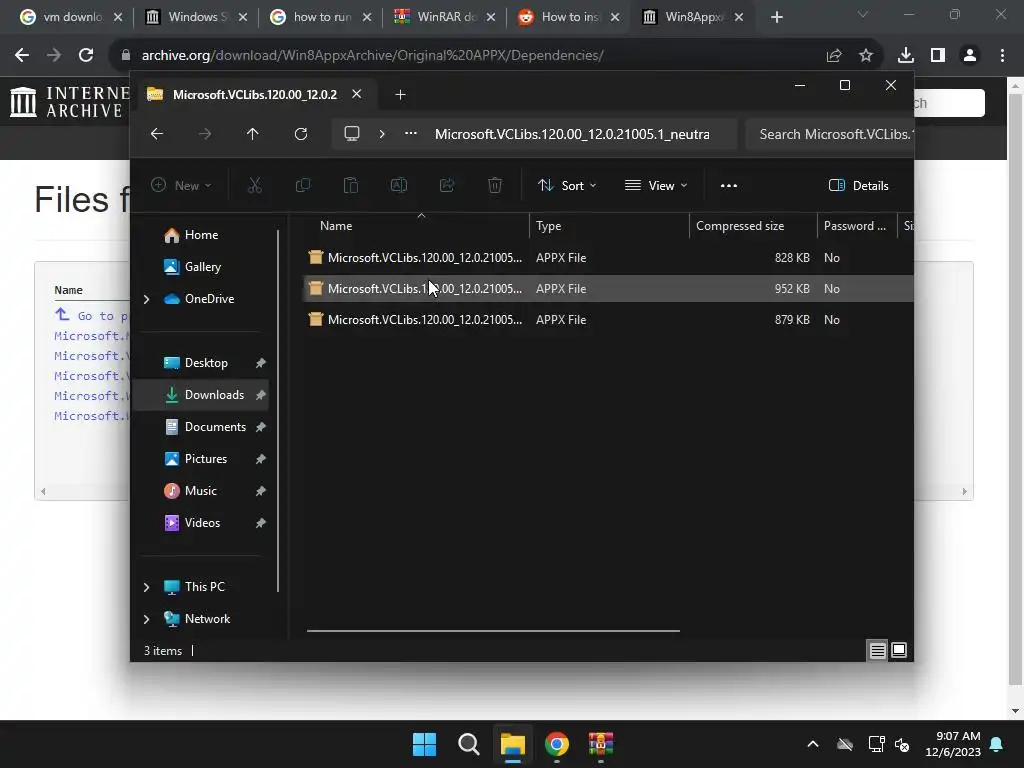Screen dimensions: 1024x768
Task: Switch to the vm download Chrome tab
Action: pos(71,17)
